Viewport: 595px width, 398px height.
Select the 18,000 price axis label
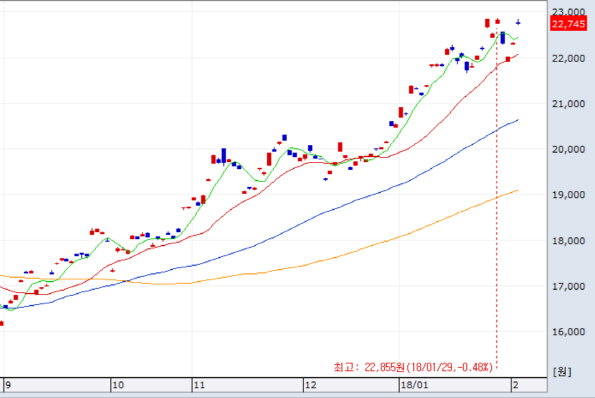568,241
